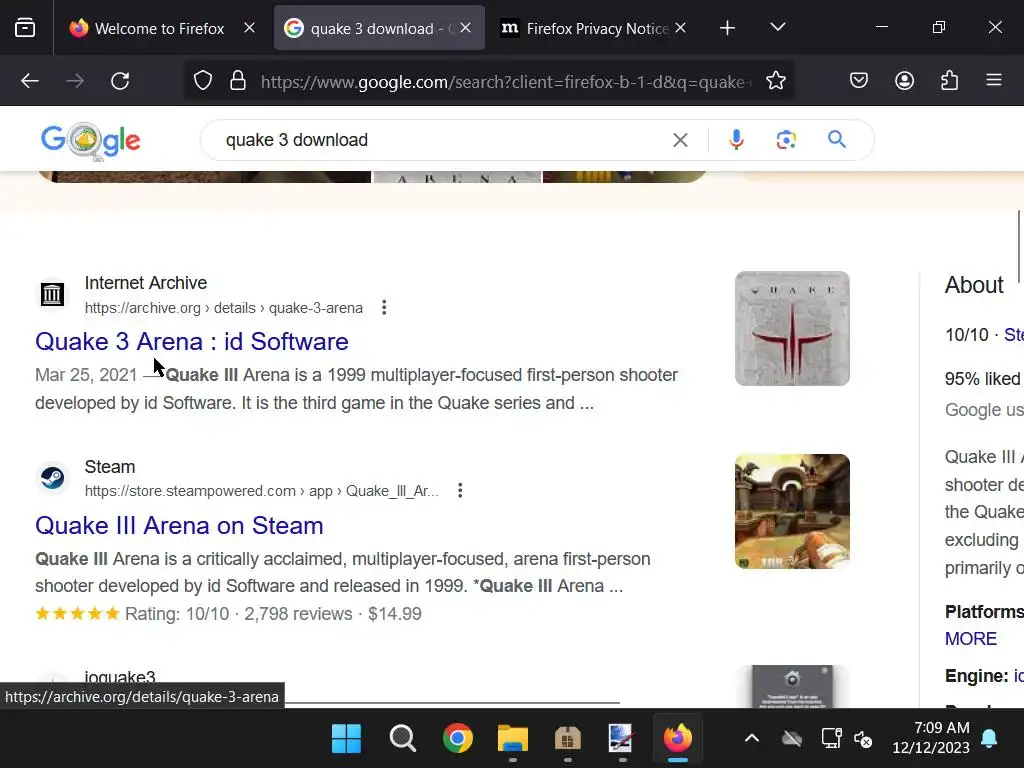
Task: Open File Explorer from the taskbar
Action: click(x=513, y=739)
